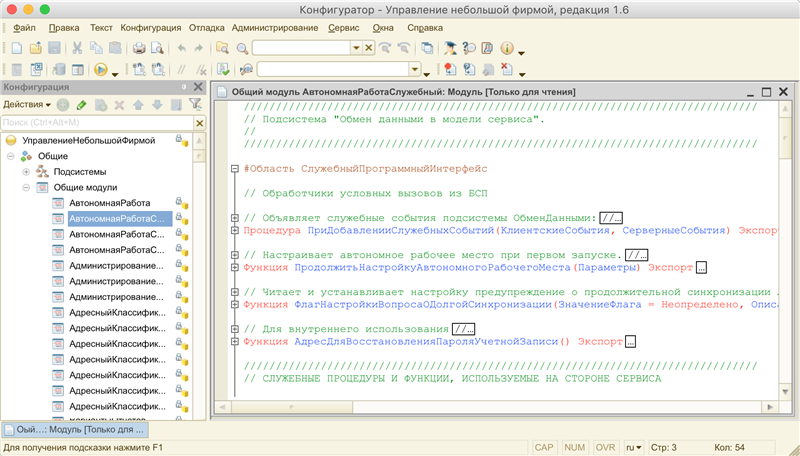Open the Действия dropdown menu

[x=27, y=105]
